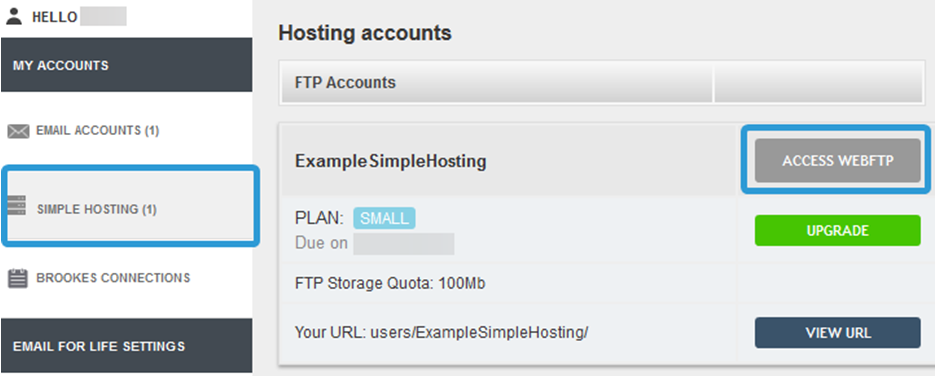Open the EMAIL FOR LIFE SETTINGS section

pyautogui.click(x=127, y=346)
